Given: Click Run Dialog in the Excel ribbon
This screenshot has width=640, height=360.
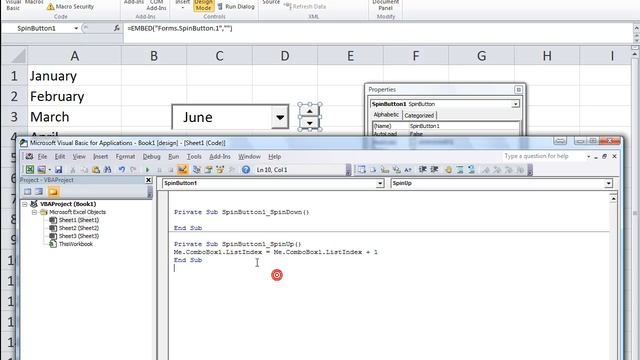Looking at the screenshot, I should (236, 7).
